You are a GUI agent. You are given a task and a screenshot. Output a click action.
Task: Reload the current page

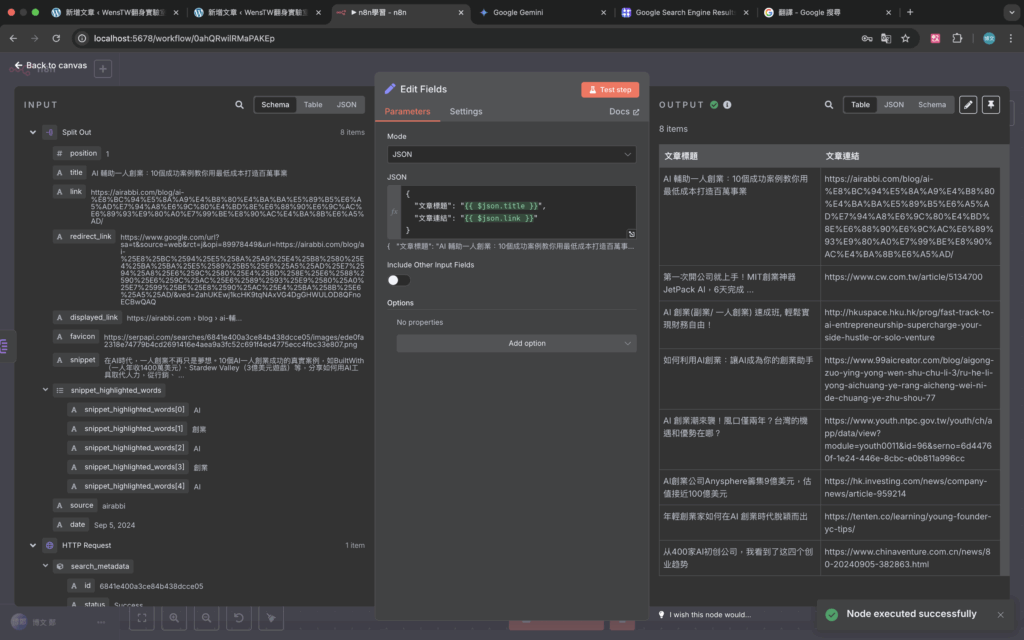56,39
